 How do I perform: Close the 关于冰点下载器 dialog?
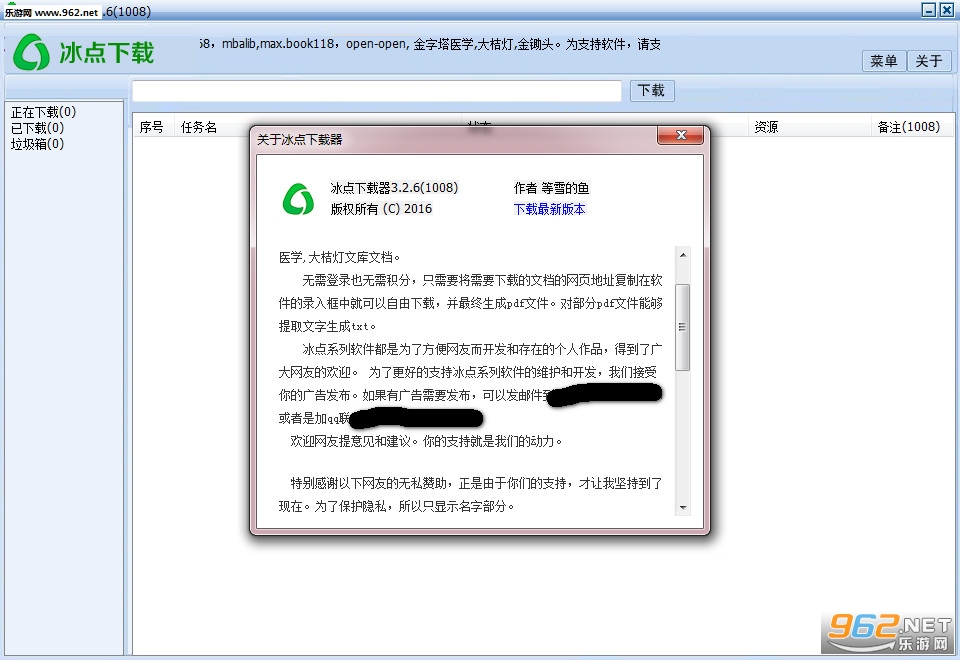[680, 135]
